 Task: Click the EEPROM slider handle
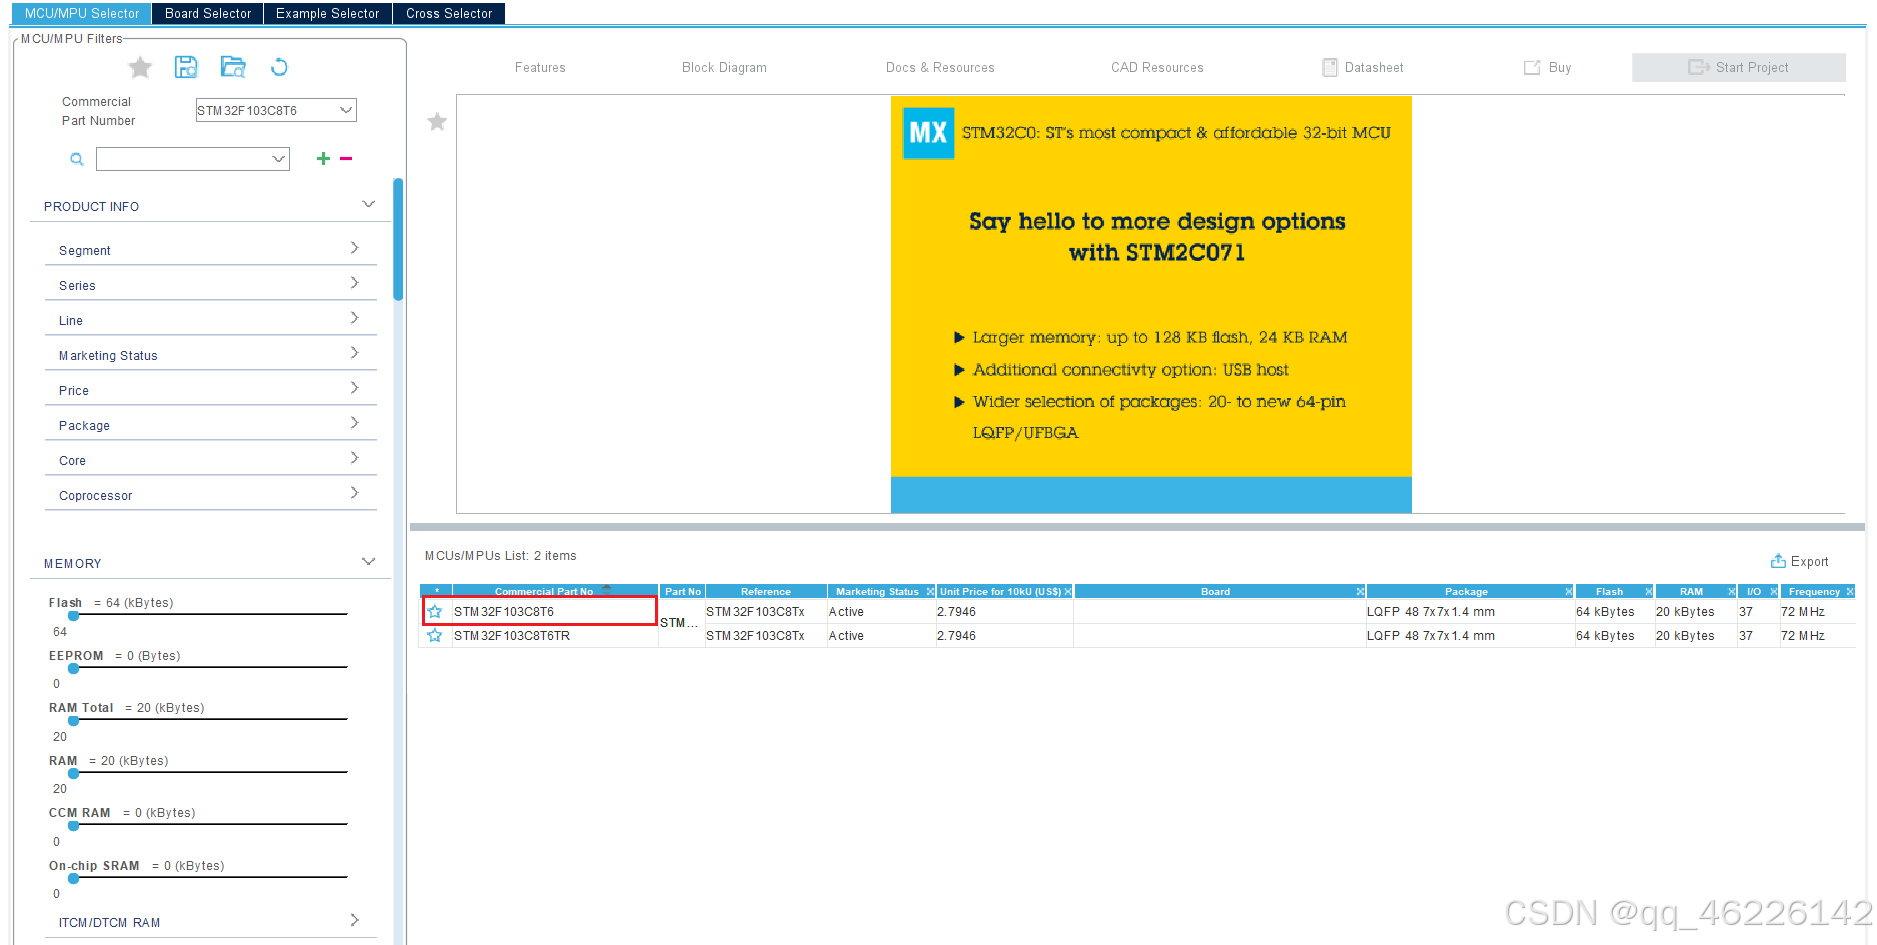(73, 668)
